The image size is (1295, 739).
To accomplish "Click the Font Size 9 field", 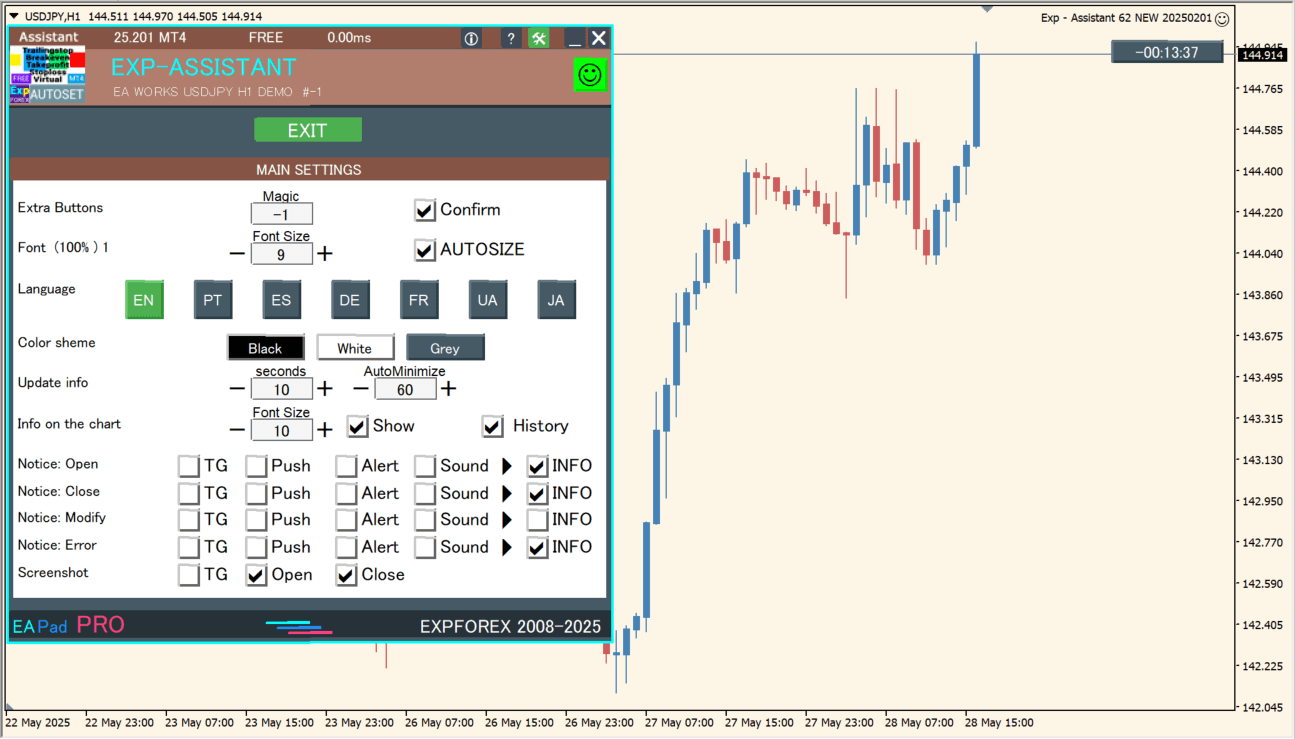I will click(x=282, y=254).
